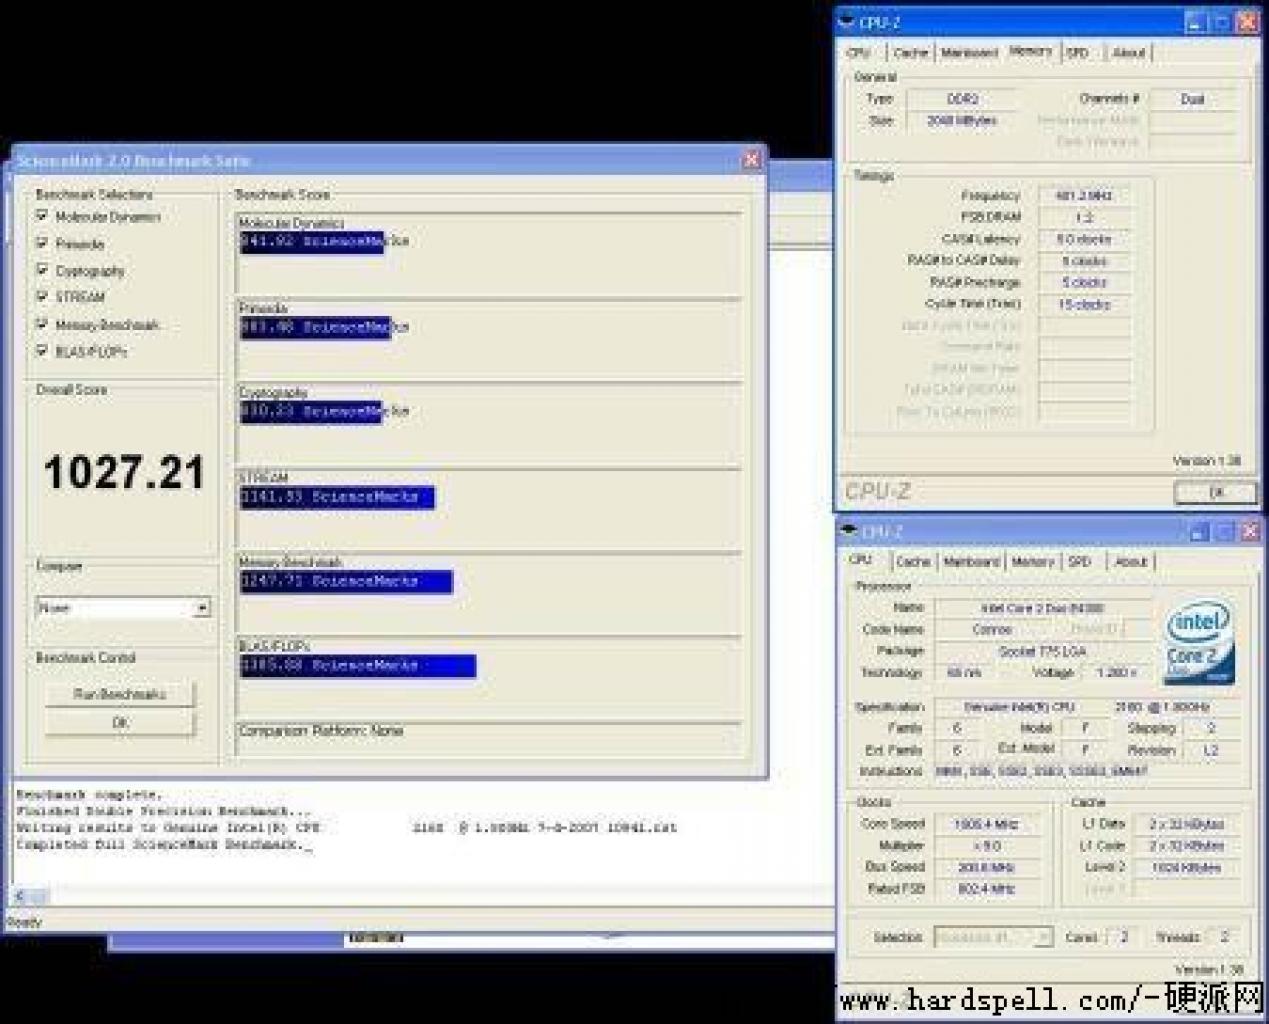
Task: Click the BLAS/FLOPs score bar
Action: coord(358,665)
